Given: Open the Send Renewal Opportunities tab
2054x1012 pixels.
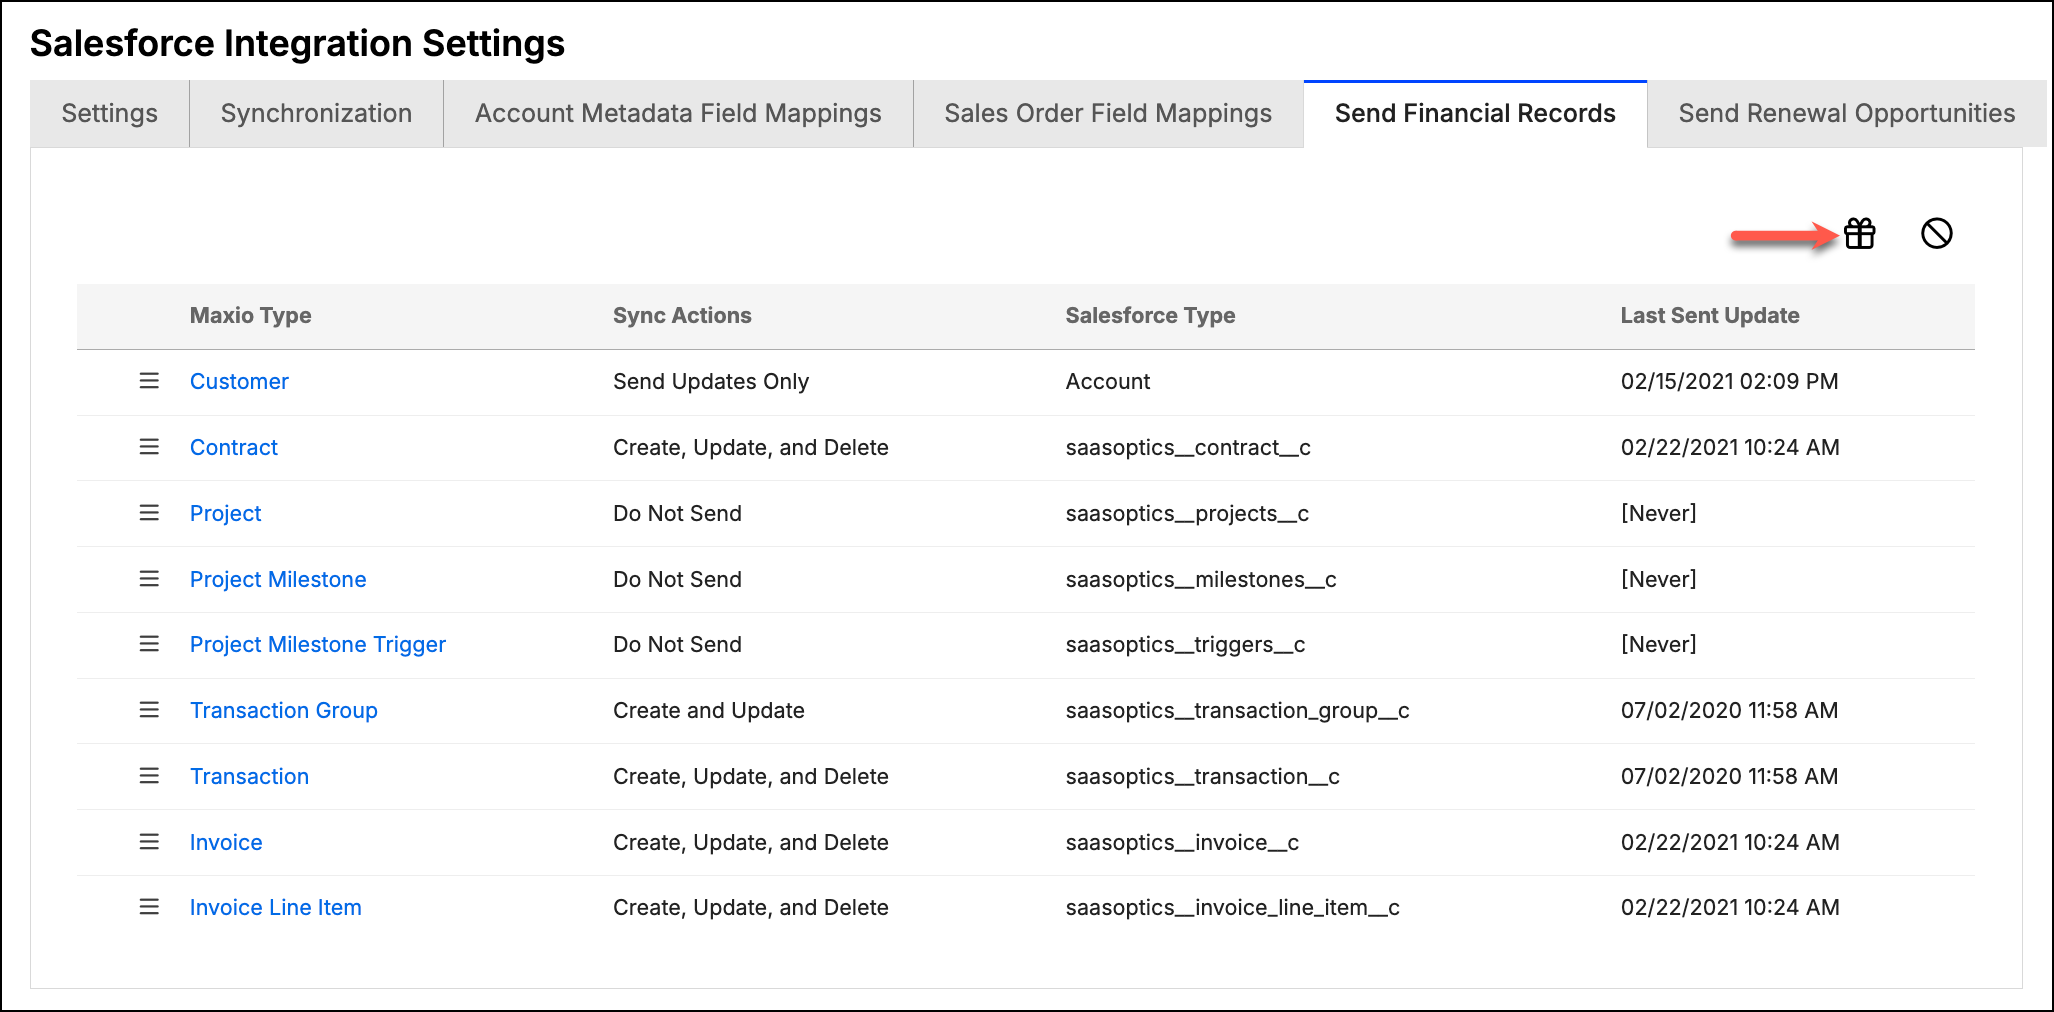Looking at the screenshot, I should pos(1847,114).
